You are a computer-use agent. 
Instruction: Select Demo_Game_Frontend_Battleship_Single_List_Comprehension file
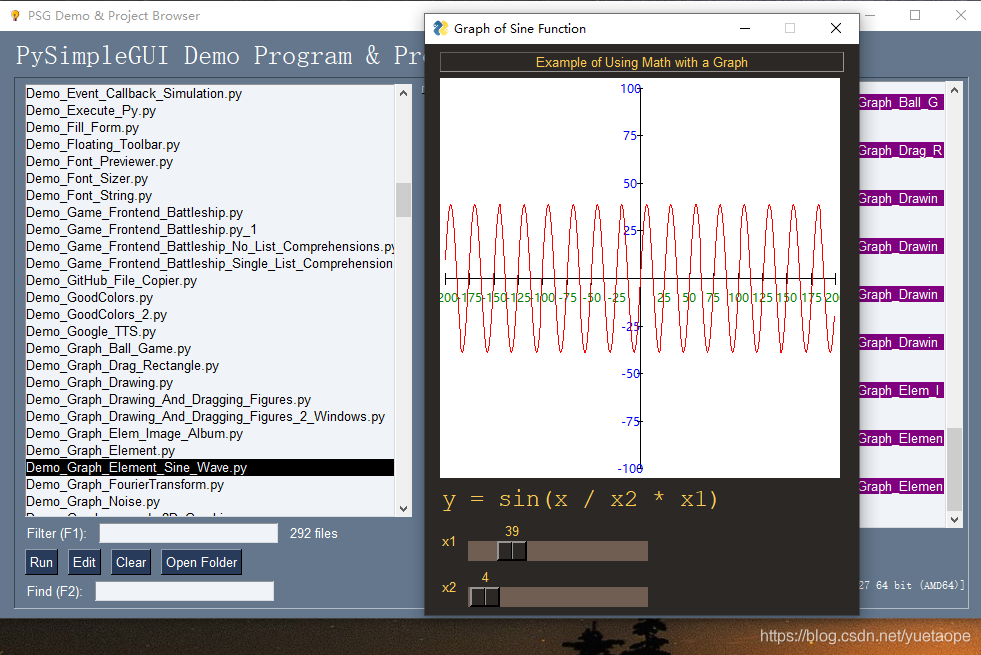(210, 263)
